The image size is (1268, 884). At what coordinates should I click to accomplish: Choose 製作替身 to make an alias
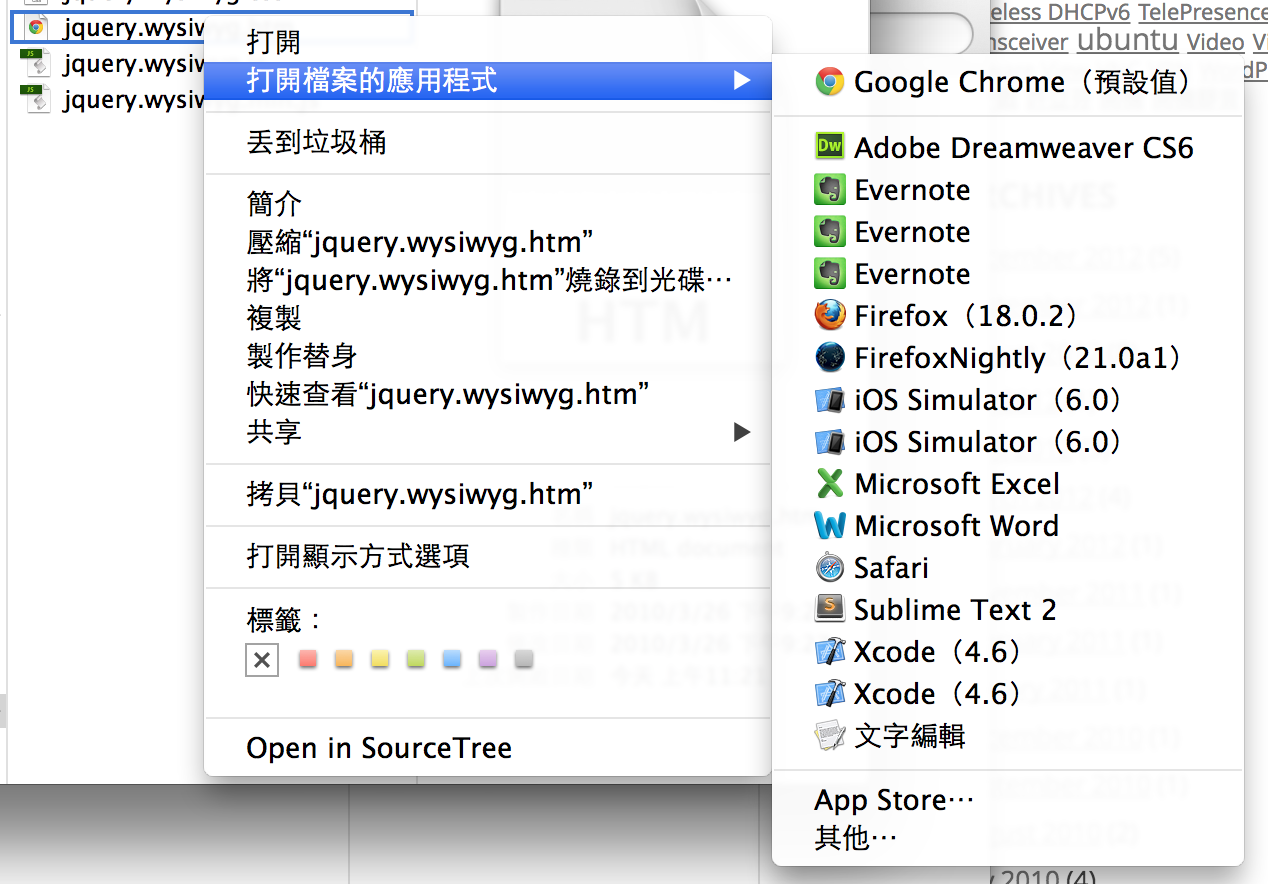(x=488, y=356)
